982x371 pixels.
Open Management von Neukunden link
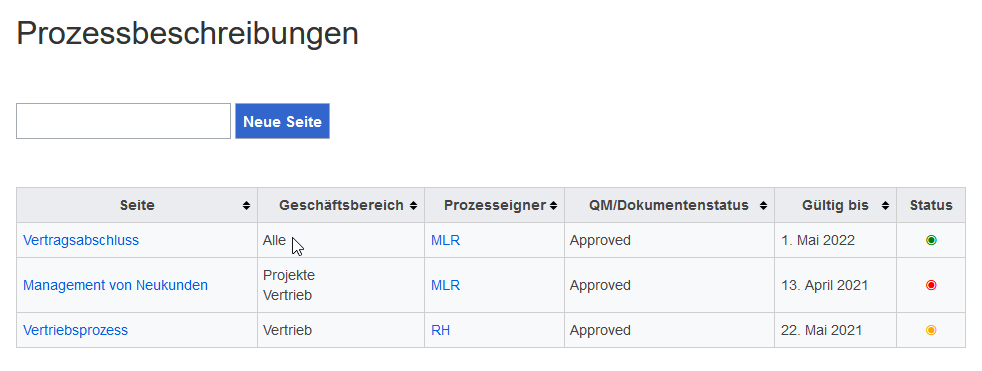(115, 285)
